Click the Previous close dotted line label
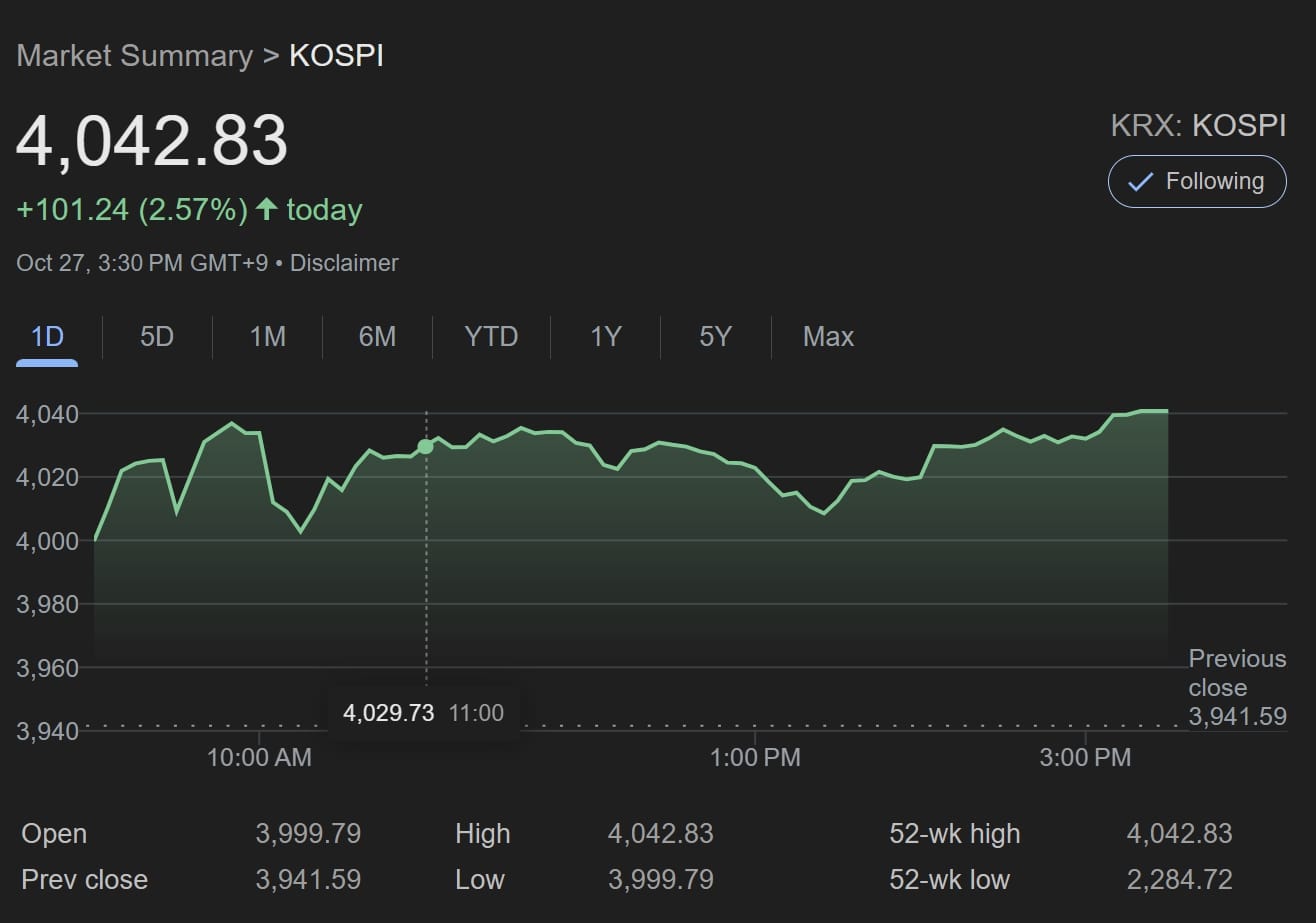The width and height of the screenshot is (1316, 923). 1237,688
